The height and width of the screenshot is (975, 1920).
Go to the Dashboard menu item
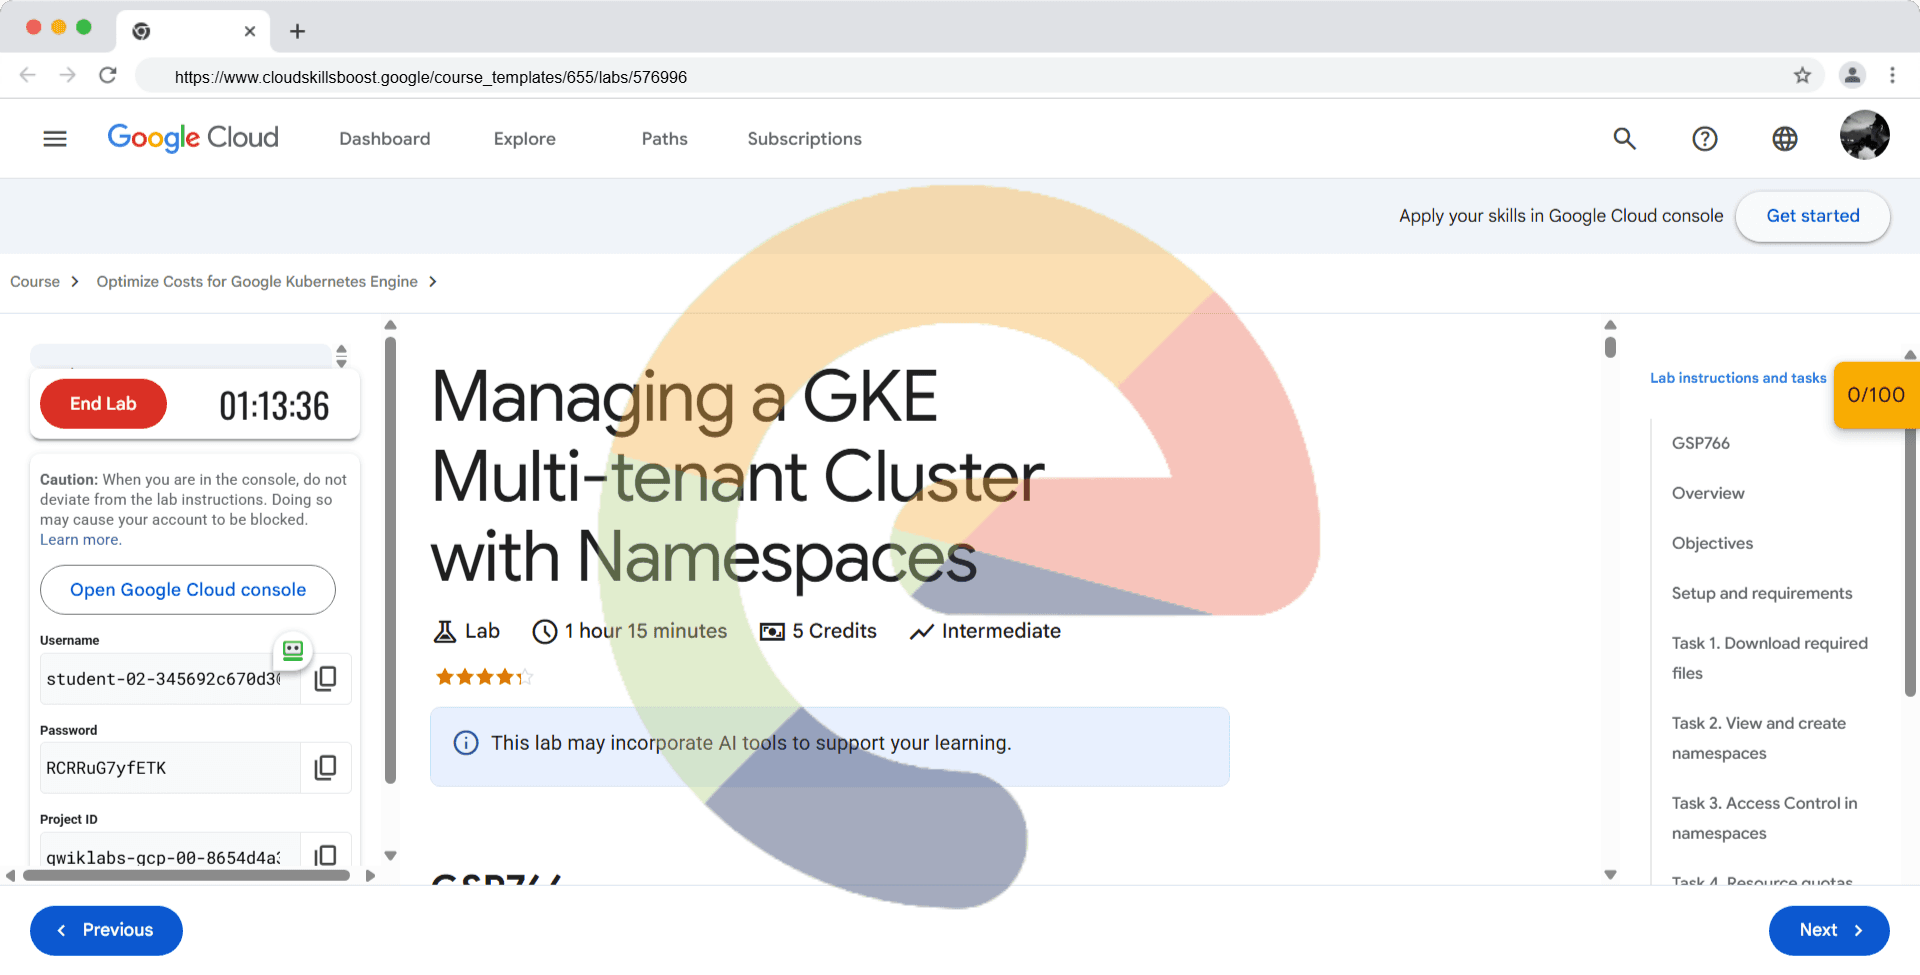click(x=384, y=139)
